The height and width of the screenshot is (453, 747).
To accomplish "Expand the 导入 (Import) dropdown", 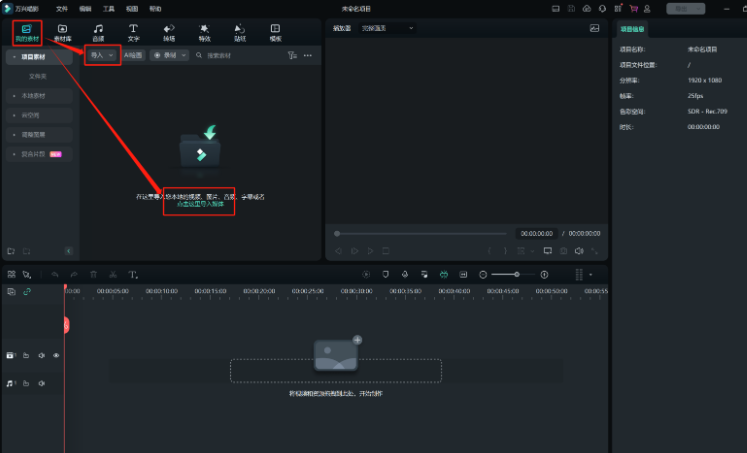I will click(x=101, y=56).
